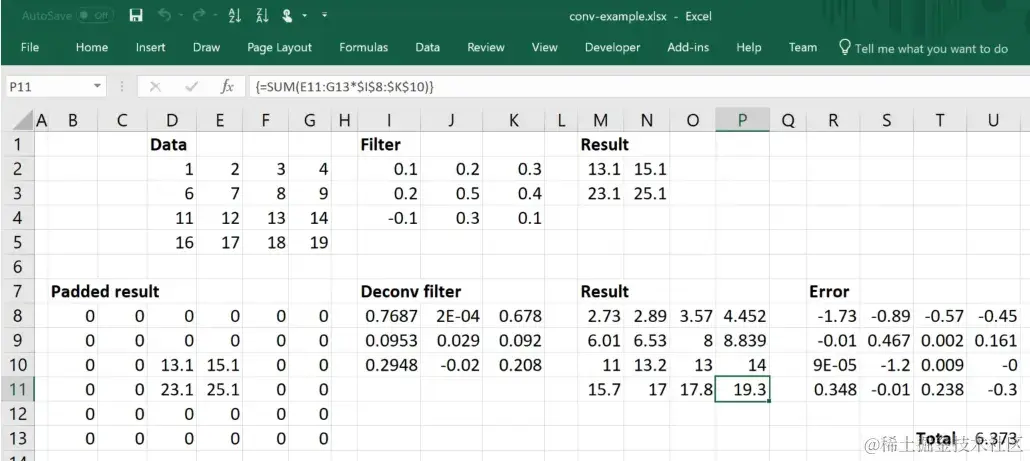Screen dimensions: 1030x461
Task: Open the Developer tab
Action: (612, 47)
